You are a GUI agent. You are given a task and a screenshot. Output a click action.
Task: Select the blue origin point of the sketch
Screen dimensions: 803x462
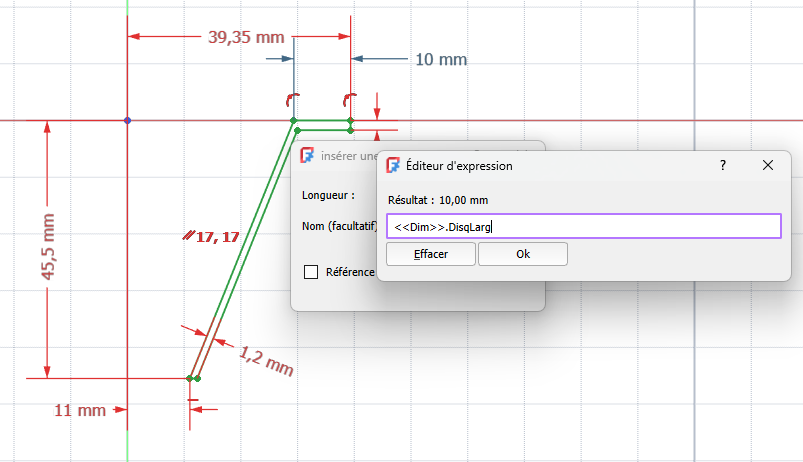click(127, 121)
